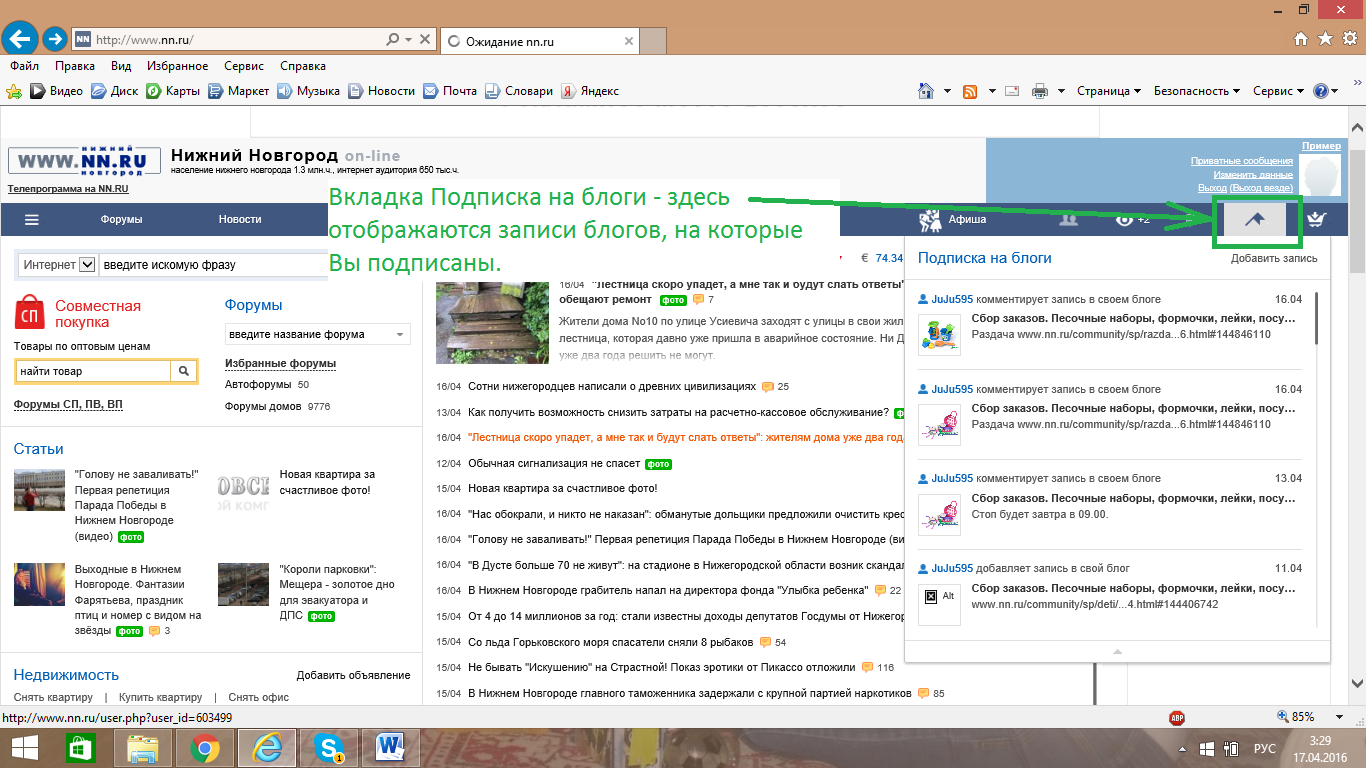Click the Добавить запись link
This screenshot has height=768, width=1366.
click(x=1274, y=258)
